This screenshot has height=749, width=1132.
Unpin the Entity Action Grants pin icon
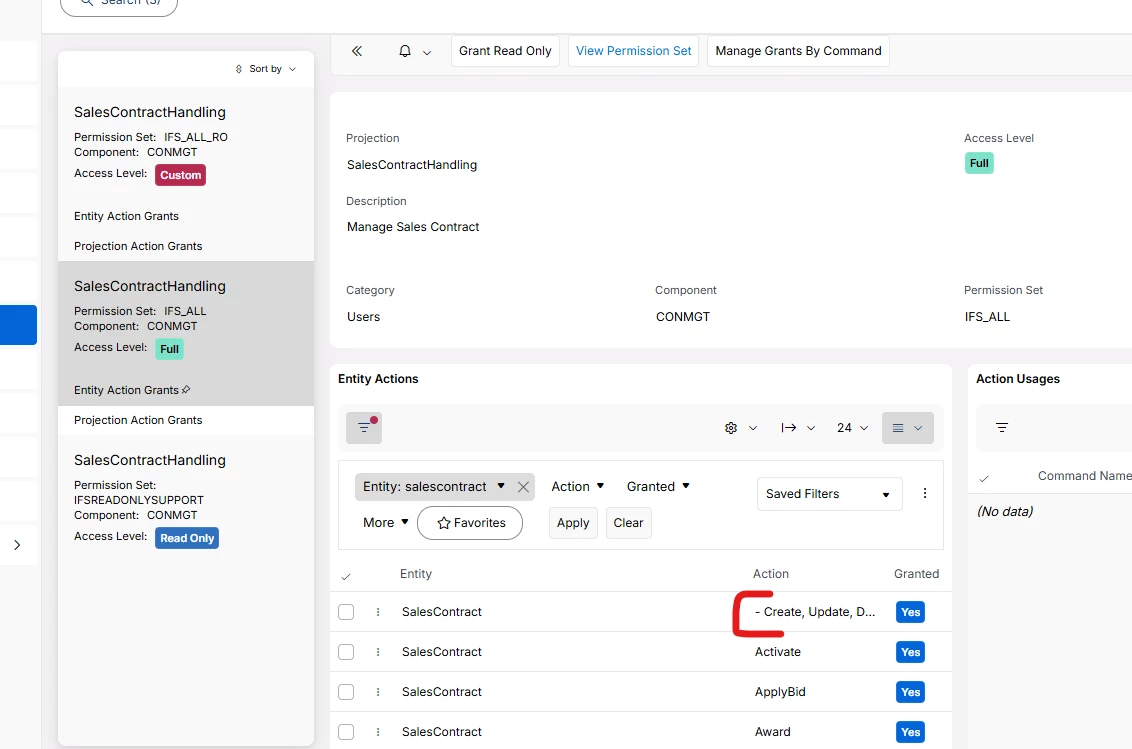point(186,389)
